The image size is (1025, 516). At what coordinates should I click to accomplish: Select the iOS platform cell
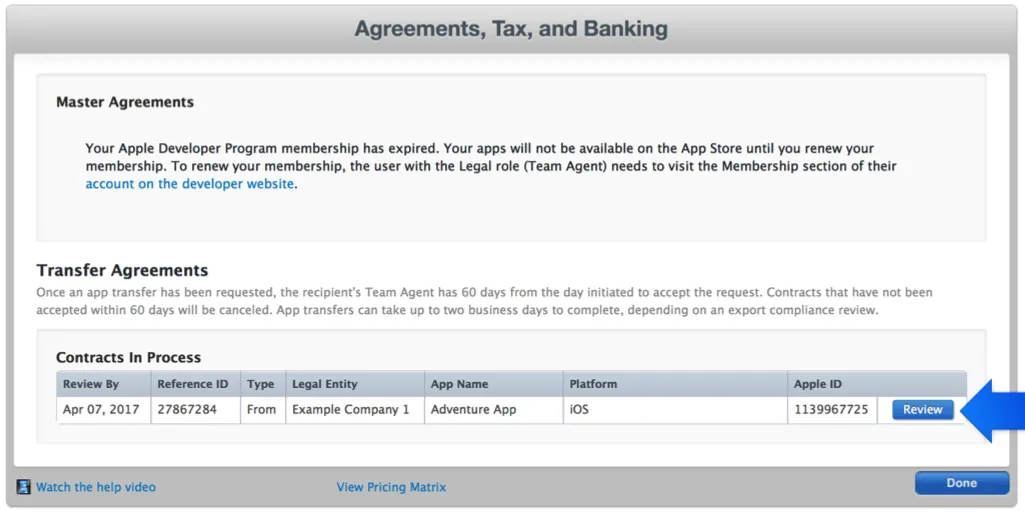pyautogui.click(x=675, y=410)
